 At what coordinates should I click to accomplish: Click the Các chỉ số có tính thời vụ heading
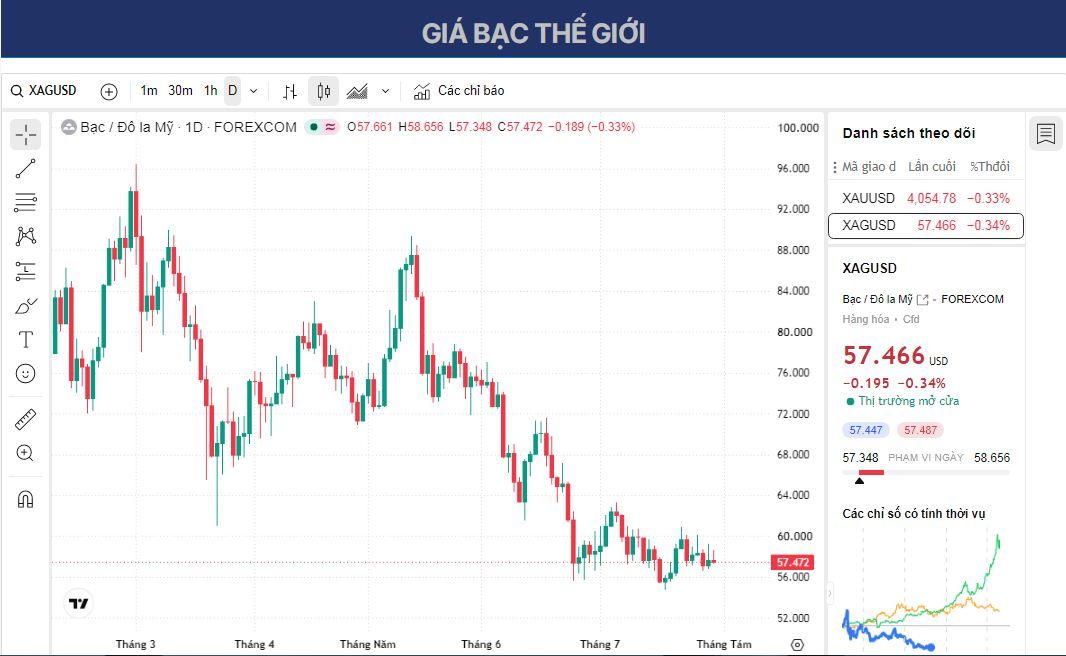(913, 514)
